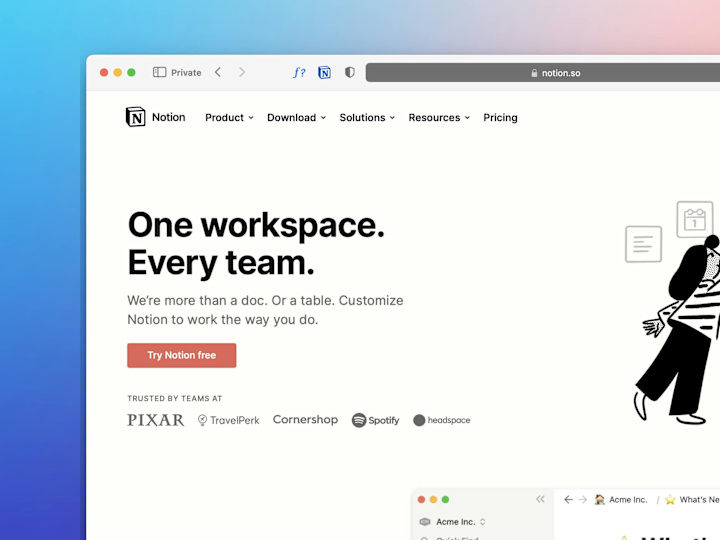720x540 pixels.
Task: Click the Try Notion free button
Action: tap(182, 355)
